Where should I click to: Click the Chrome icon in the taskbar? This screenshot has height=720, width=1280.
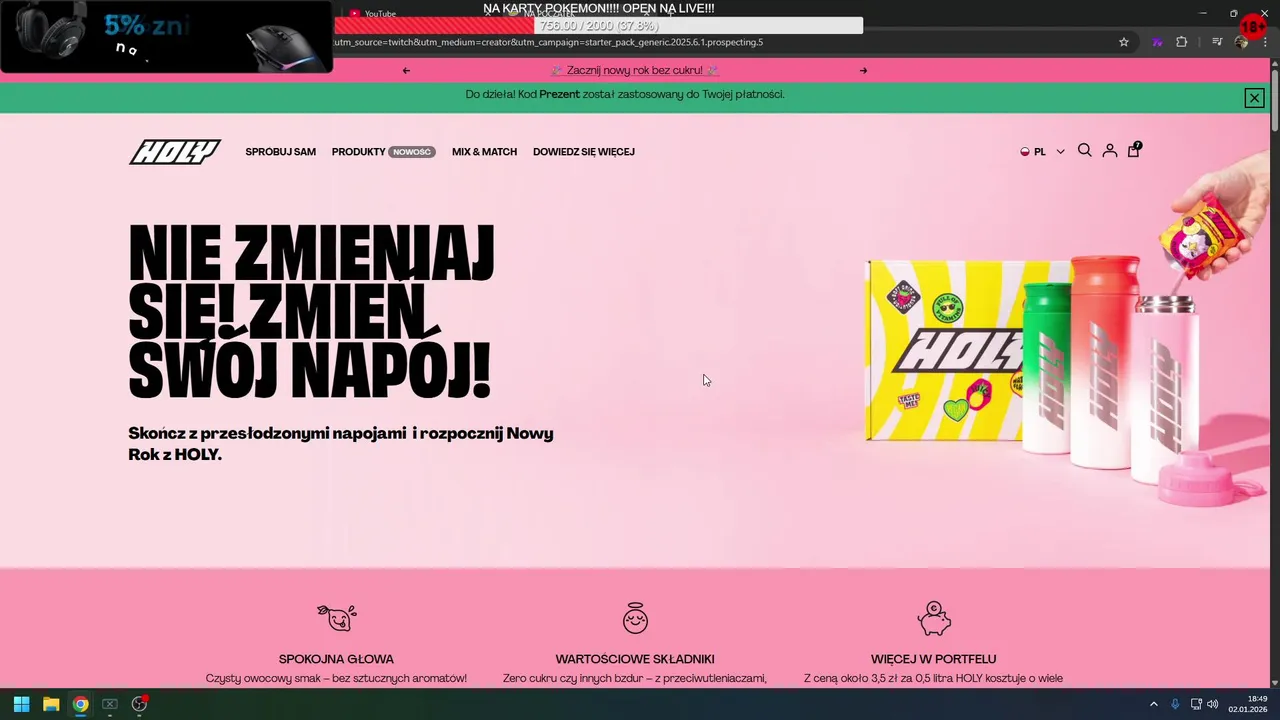pyautogui.click(x=80, y=704)
